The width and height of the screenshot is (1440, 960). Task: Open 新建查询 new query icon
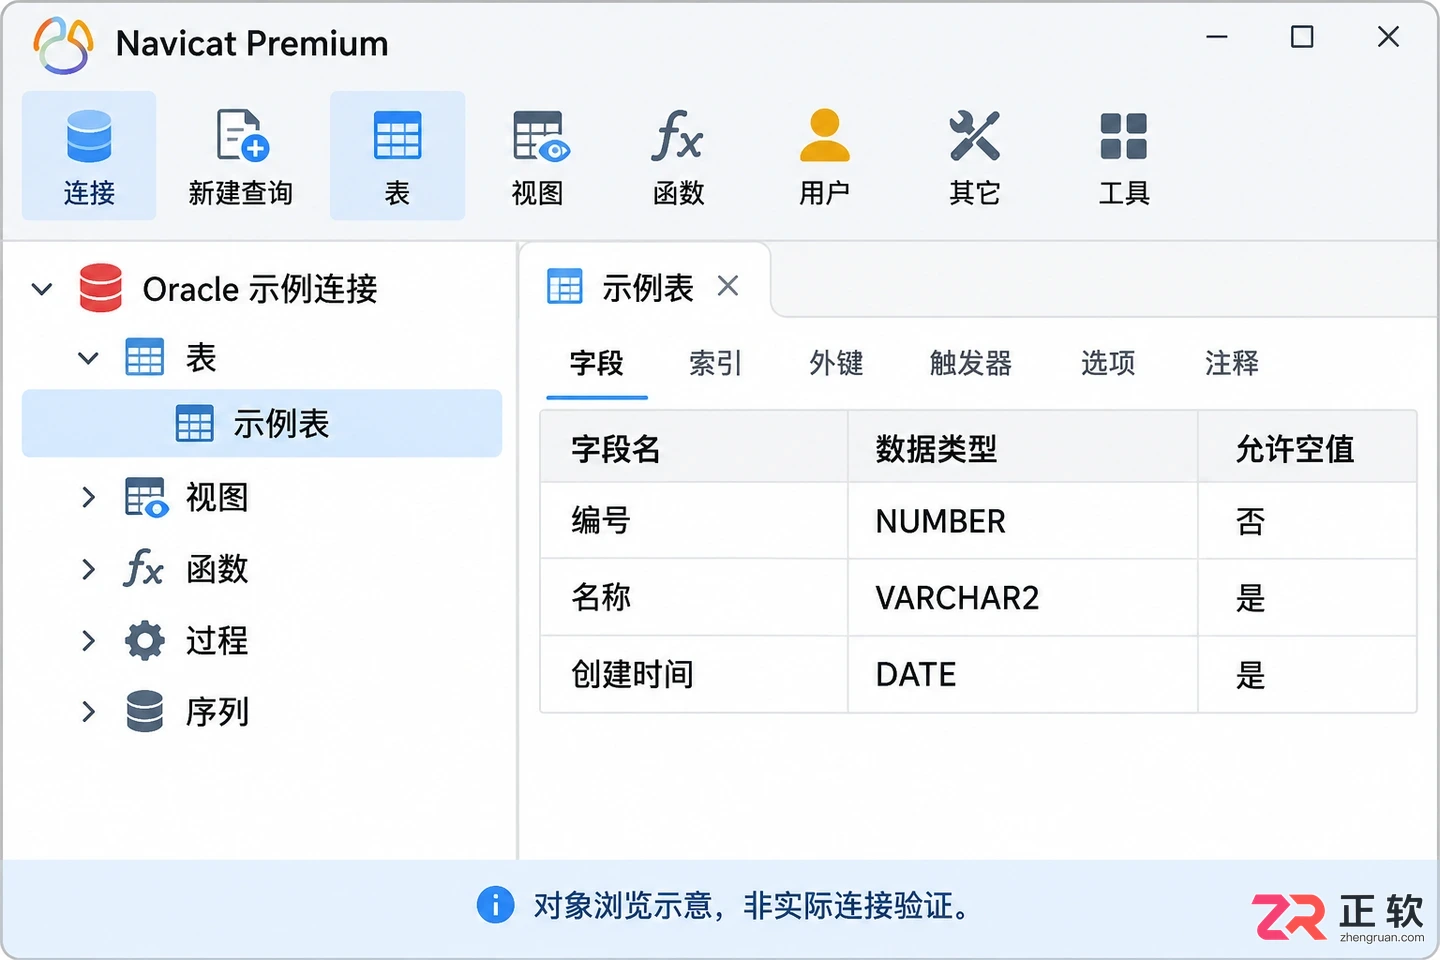[x=243, y=136]
